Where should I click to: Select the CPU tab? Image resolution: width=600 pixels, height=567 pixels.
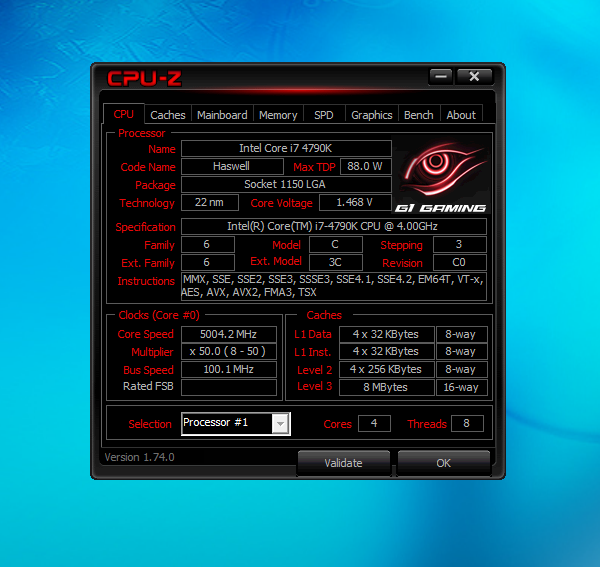(124, 114)
